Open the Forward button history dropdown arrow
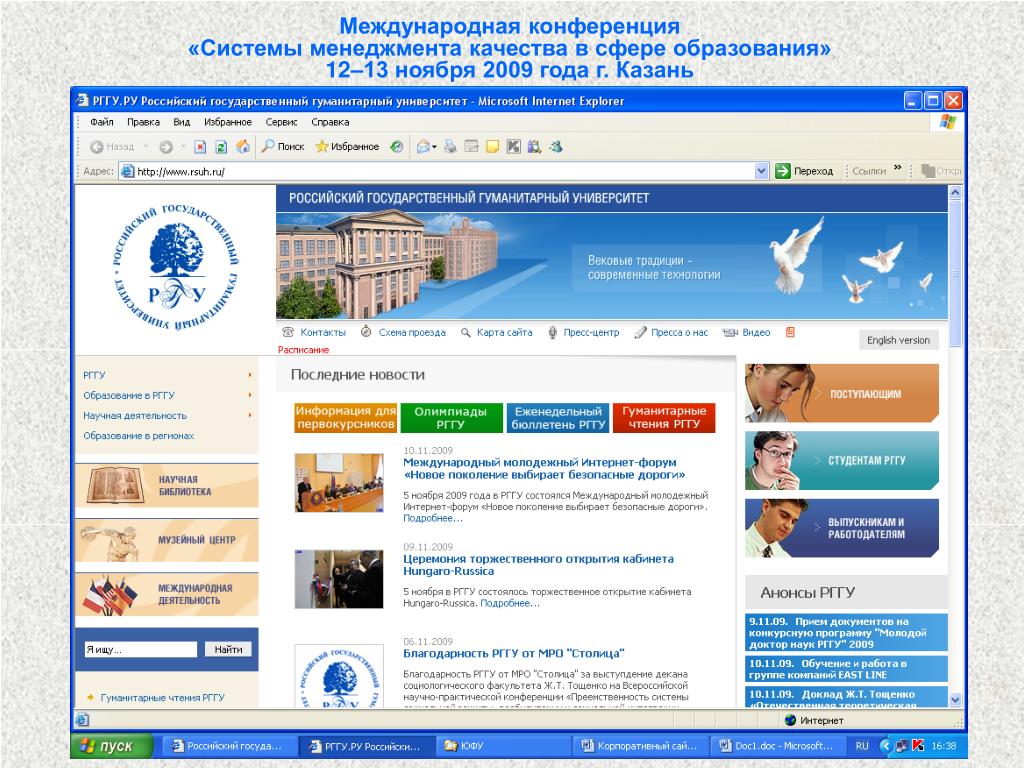Image resolution: width=1024 pixels, height=768 pixels. [184, 147]
